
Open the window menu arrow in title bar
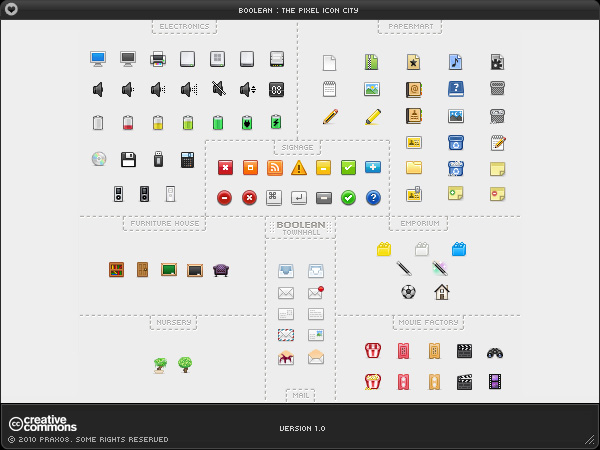click(x=11, y=9)
